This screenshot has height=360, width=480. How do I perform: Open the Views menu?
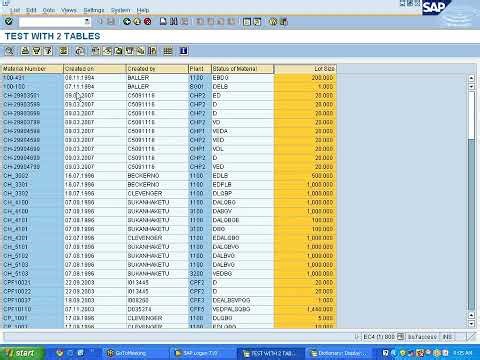pos(69,10)
